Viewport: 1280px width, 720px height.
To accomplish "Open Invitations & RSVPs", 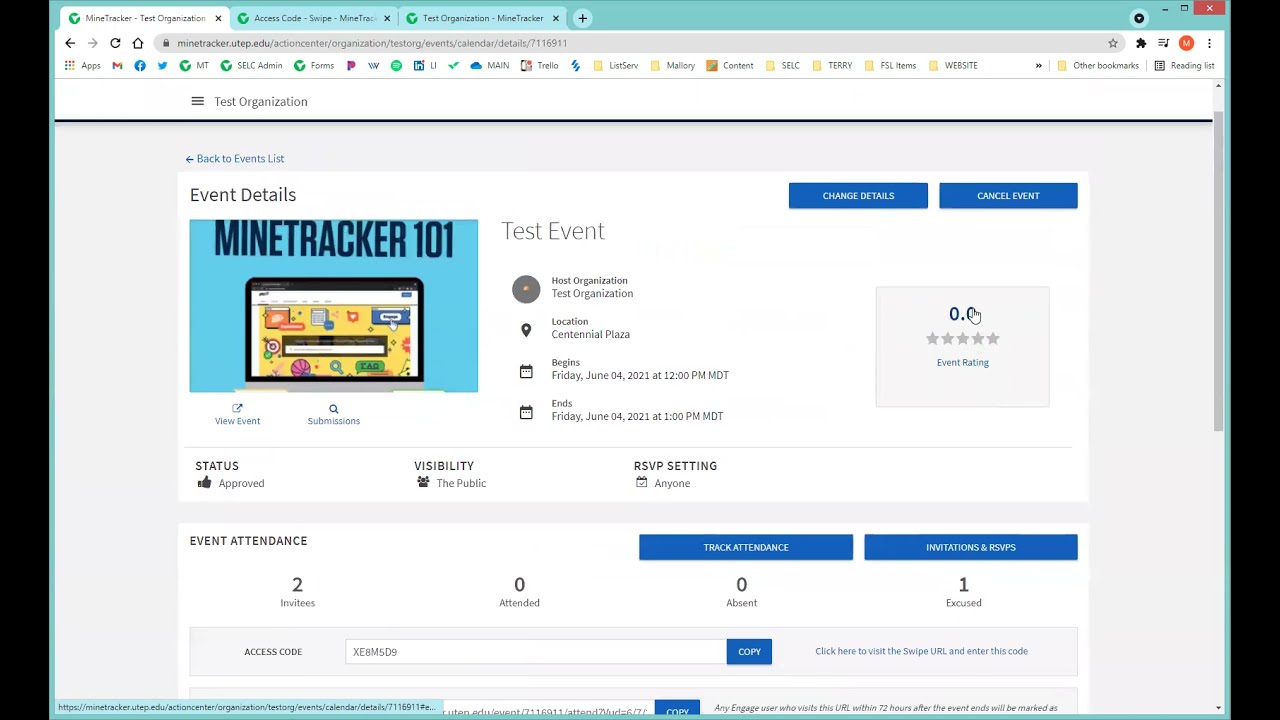I will [971, 547].
